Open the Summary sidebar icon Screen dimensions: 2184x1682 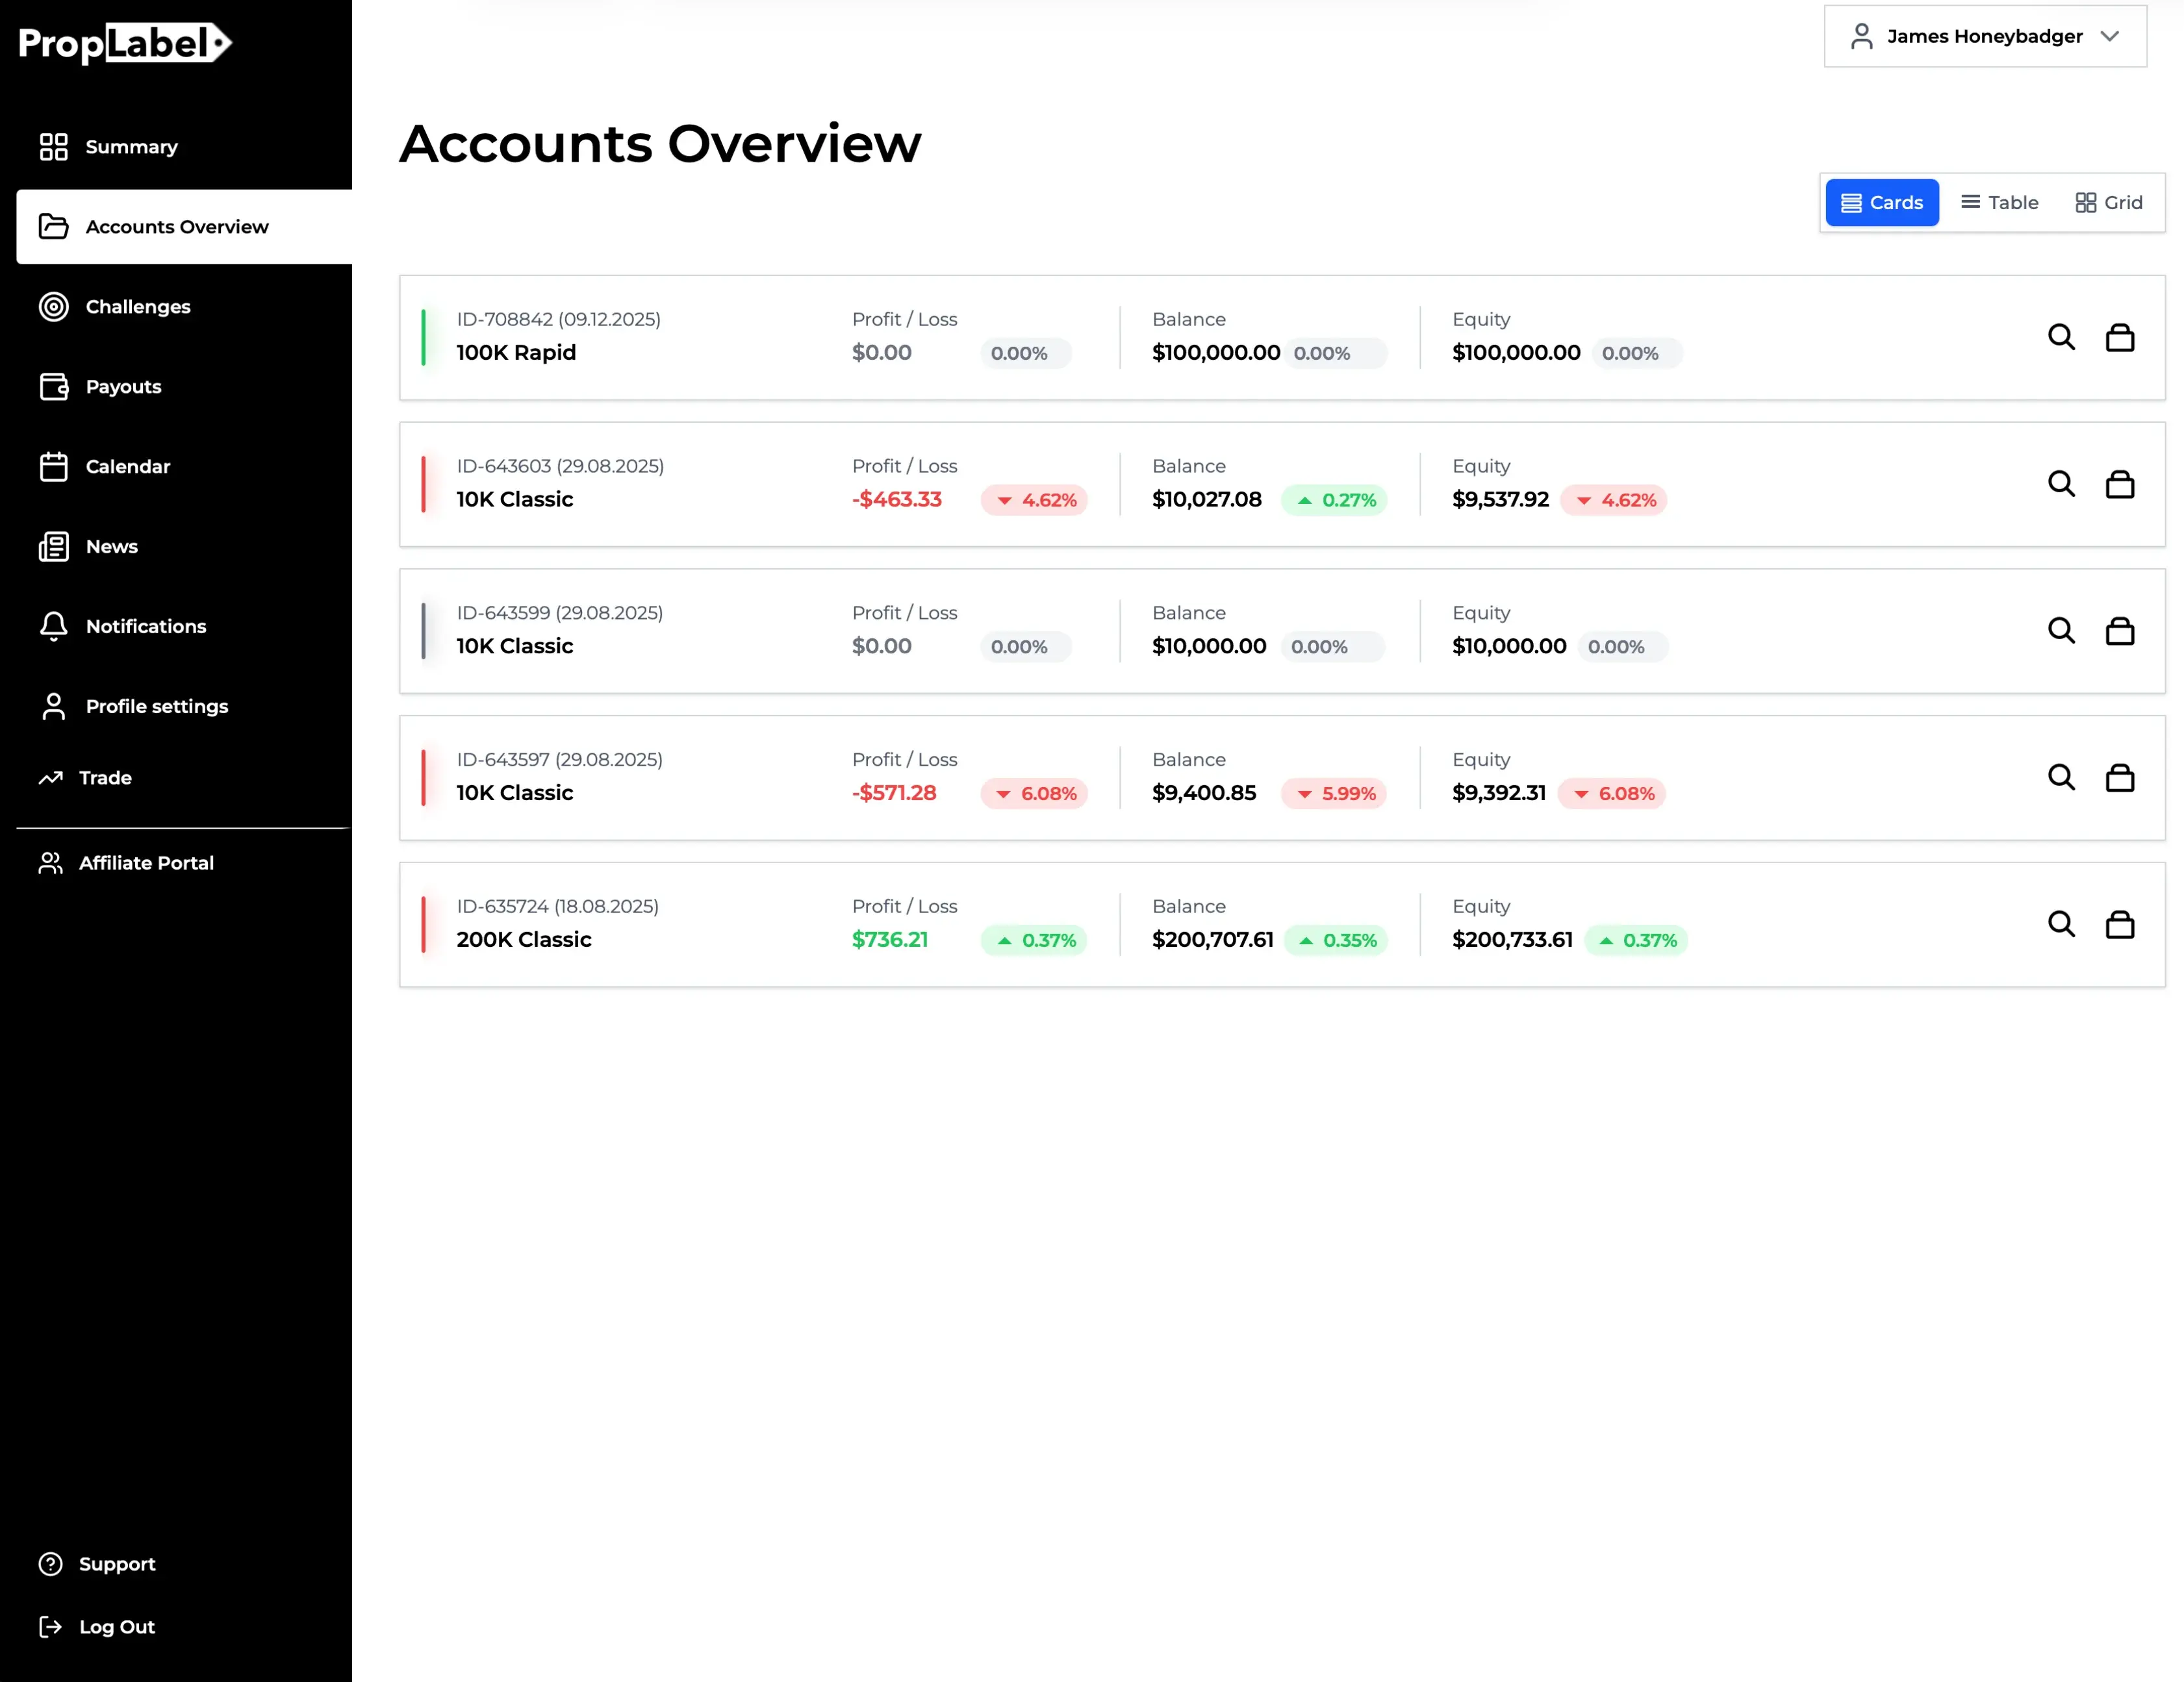54,146
